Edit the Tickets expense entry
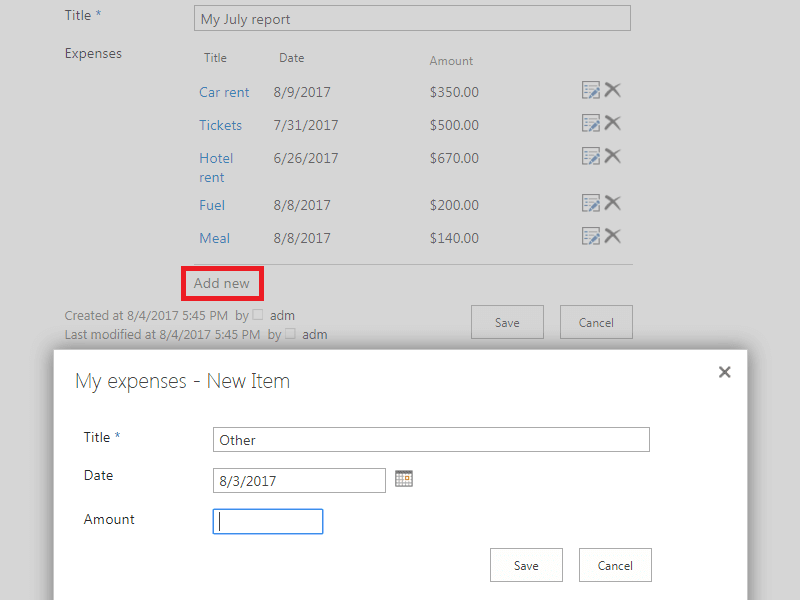 coord(591,124)
